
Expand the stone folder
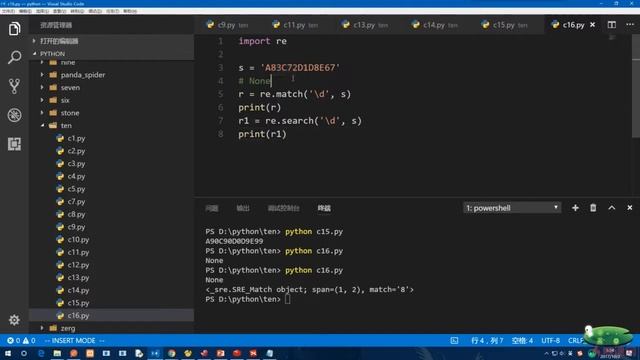(112, 113)
